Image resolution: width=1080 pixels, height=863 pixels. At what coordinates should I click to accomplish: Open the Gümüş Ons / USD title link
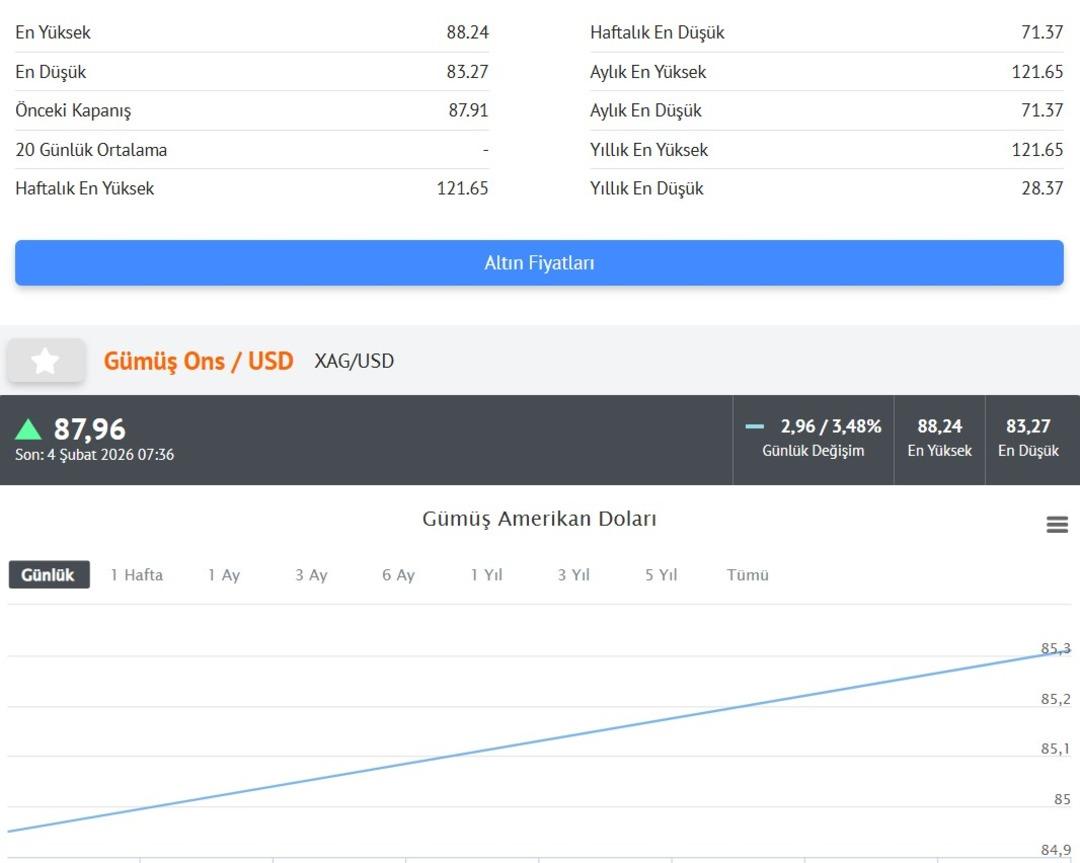[x=198, y=361]
